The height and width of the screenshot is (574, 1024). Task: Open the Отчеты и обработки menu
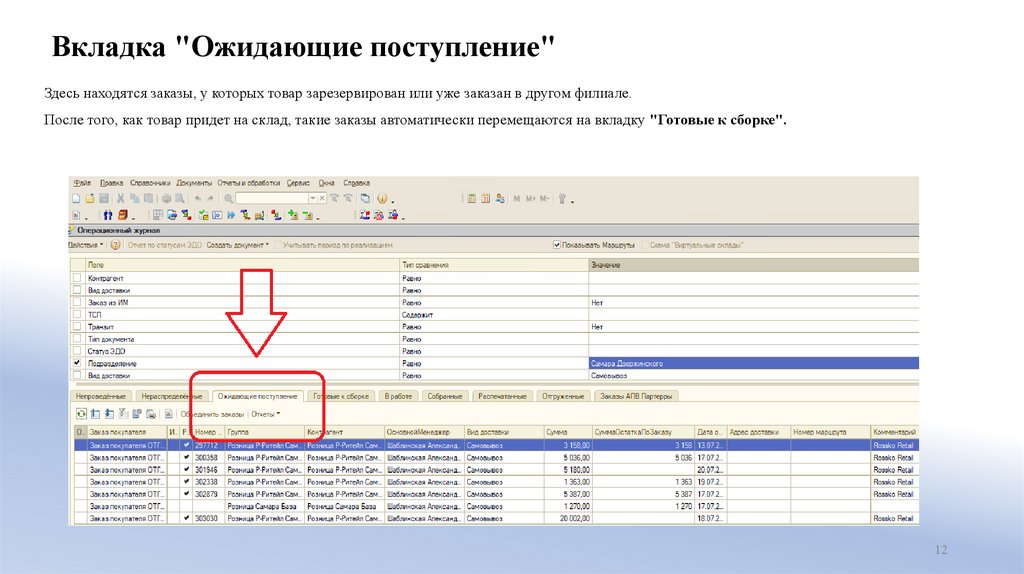[x=249, y=183]
